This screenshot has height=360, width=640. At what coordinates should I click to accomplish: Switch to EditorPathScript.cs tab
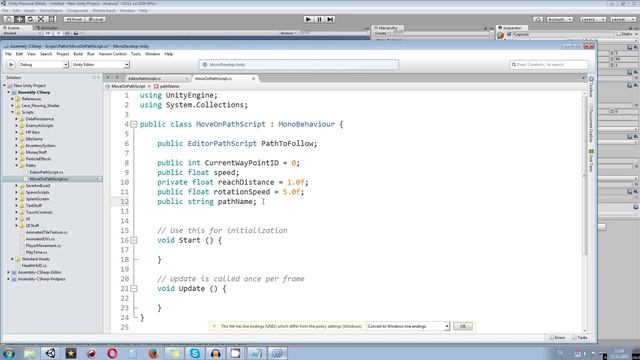(x=144, y=78)
